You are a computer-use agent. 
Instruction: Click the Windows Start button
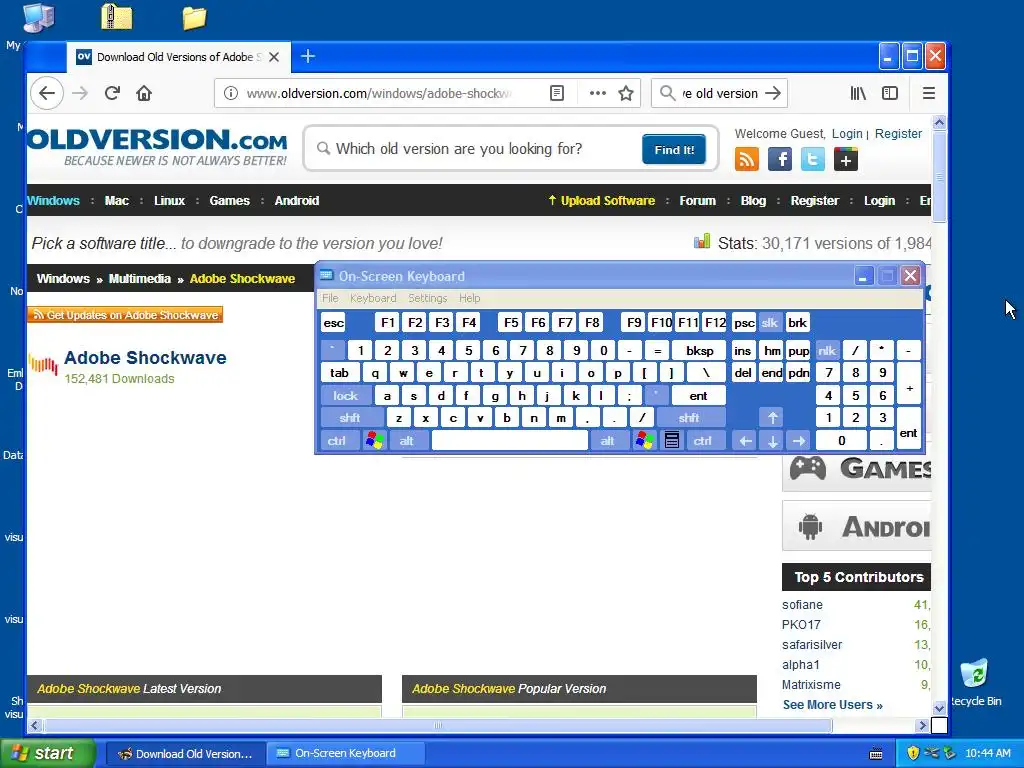[x=47, y=753]
